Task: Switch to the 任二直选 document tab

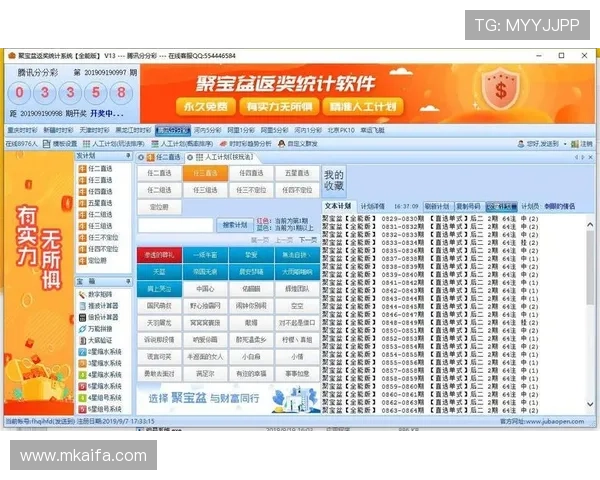Action: 159,157
